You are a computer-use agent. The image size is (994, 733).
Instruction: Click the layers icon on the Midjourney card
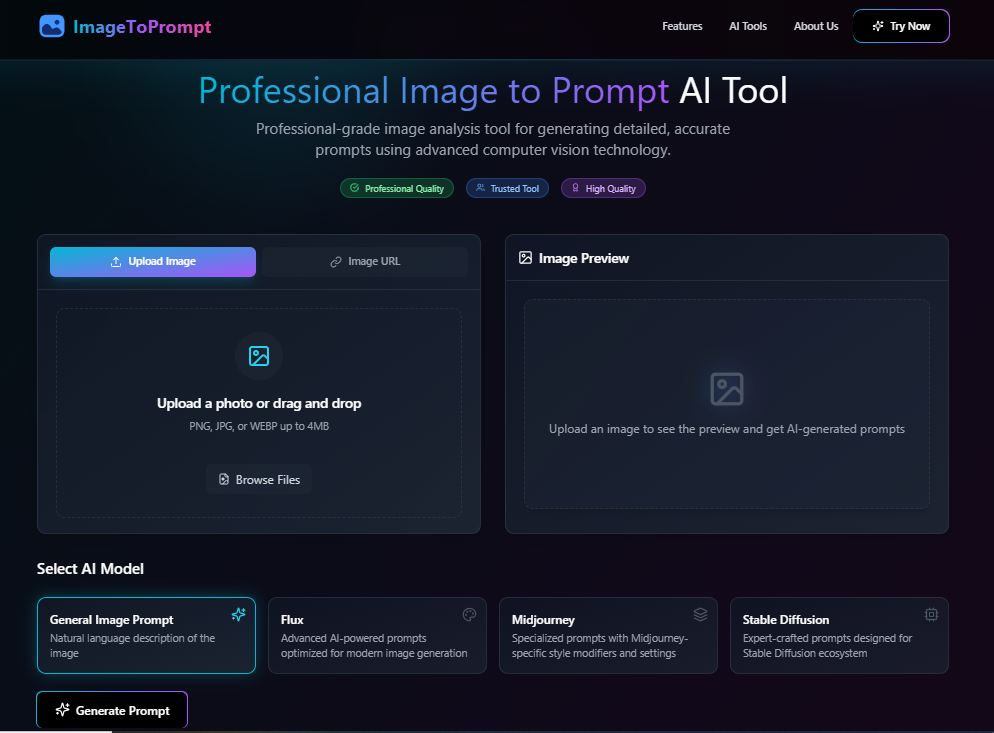point(700,614)
